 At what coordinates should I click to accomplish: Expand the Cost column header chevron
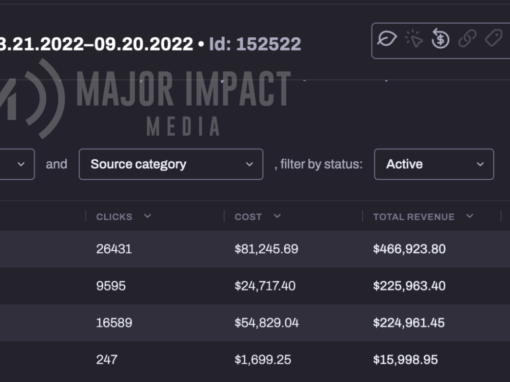[x=277, y=216]
